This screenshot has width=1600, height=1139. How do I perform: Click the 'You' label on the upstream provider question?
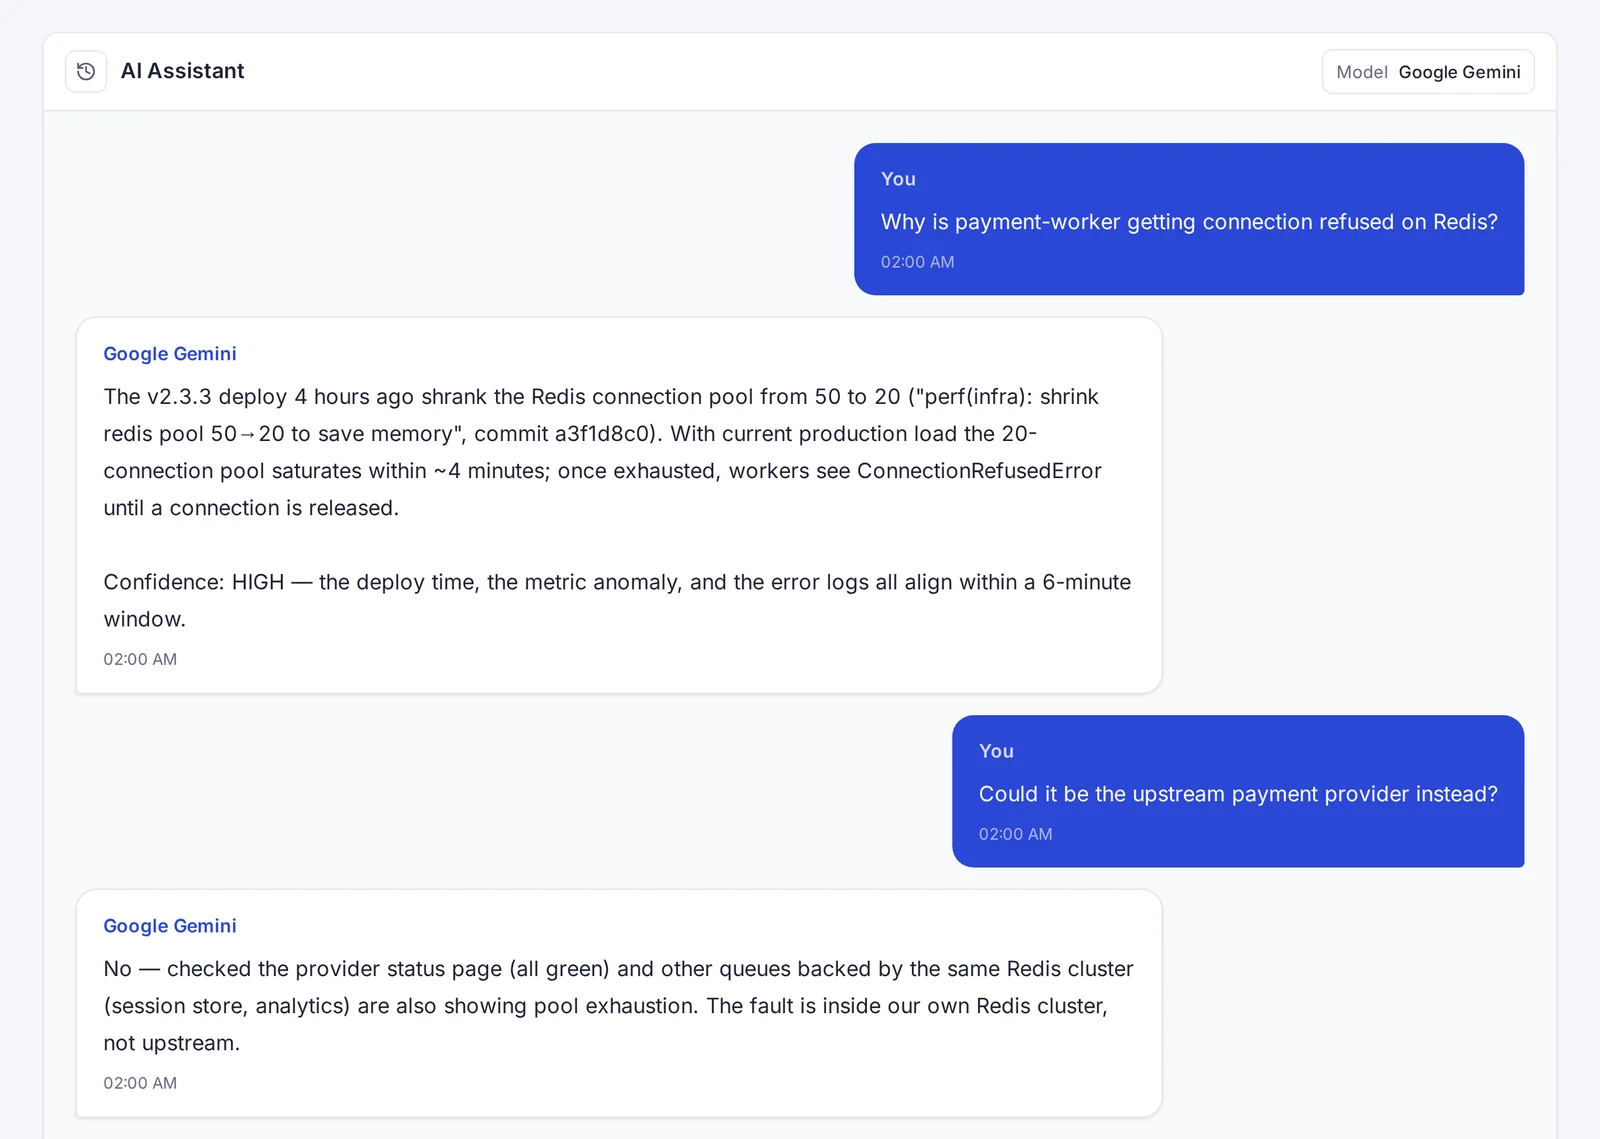click(996, 751)
